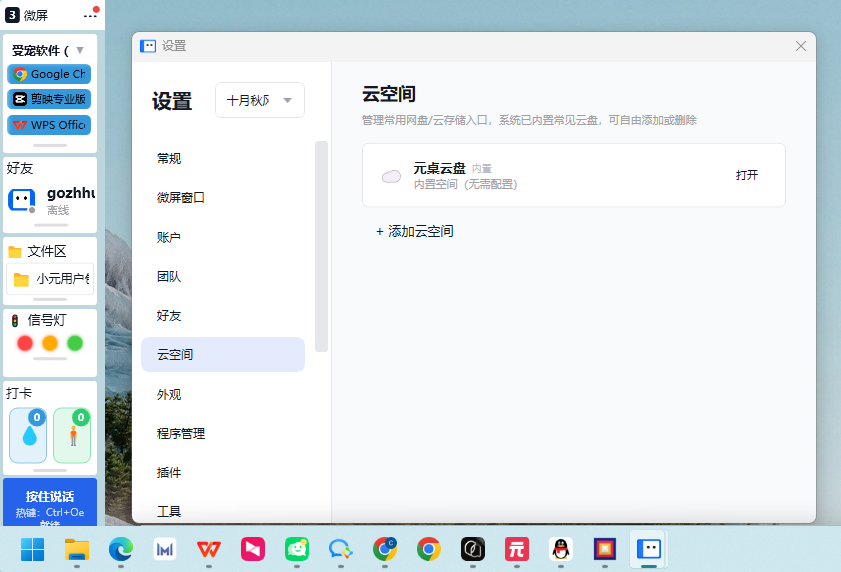Screen dimensions: 841x572
Task: Select 程序管理 in settings menu
Action: point(223,434)
